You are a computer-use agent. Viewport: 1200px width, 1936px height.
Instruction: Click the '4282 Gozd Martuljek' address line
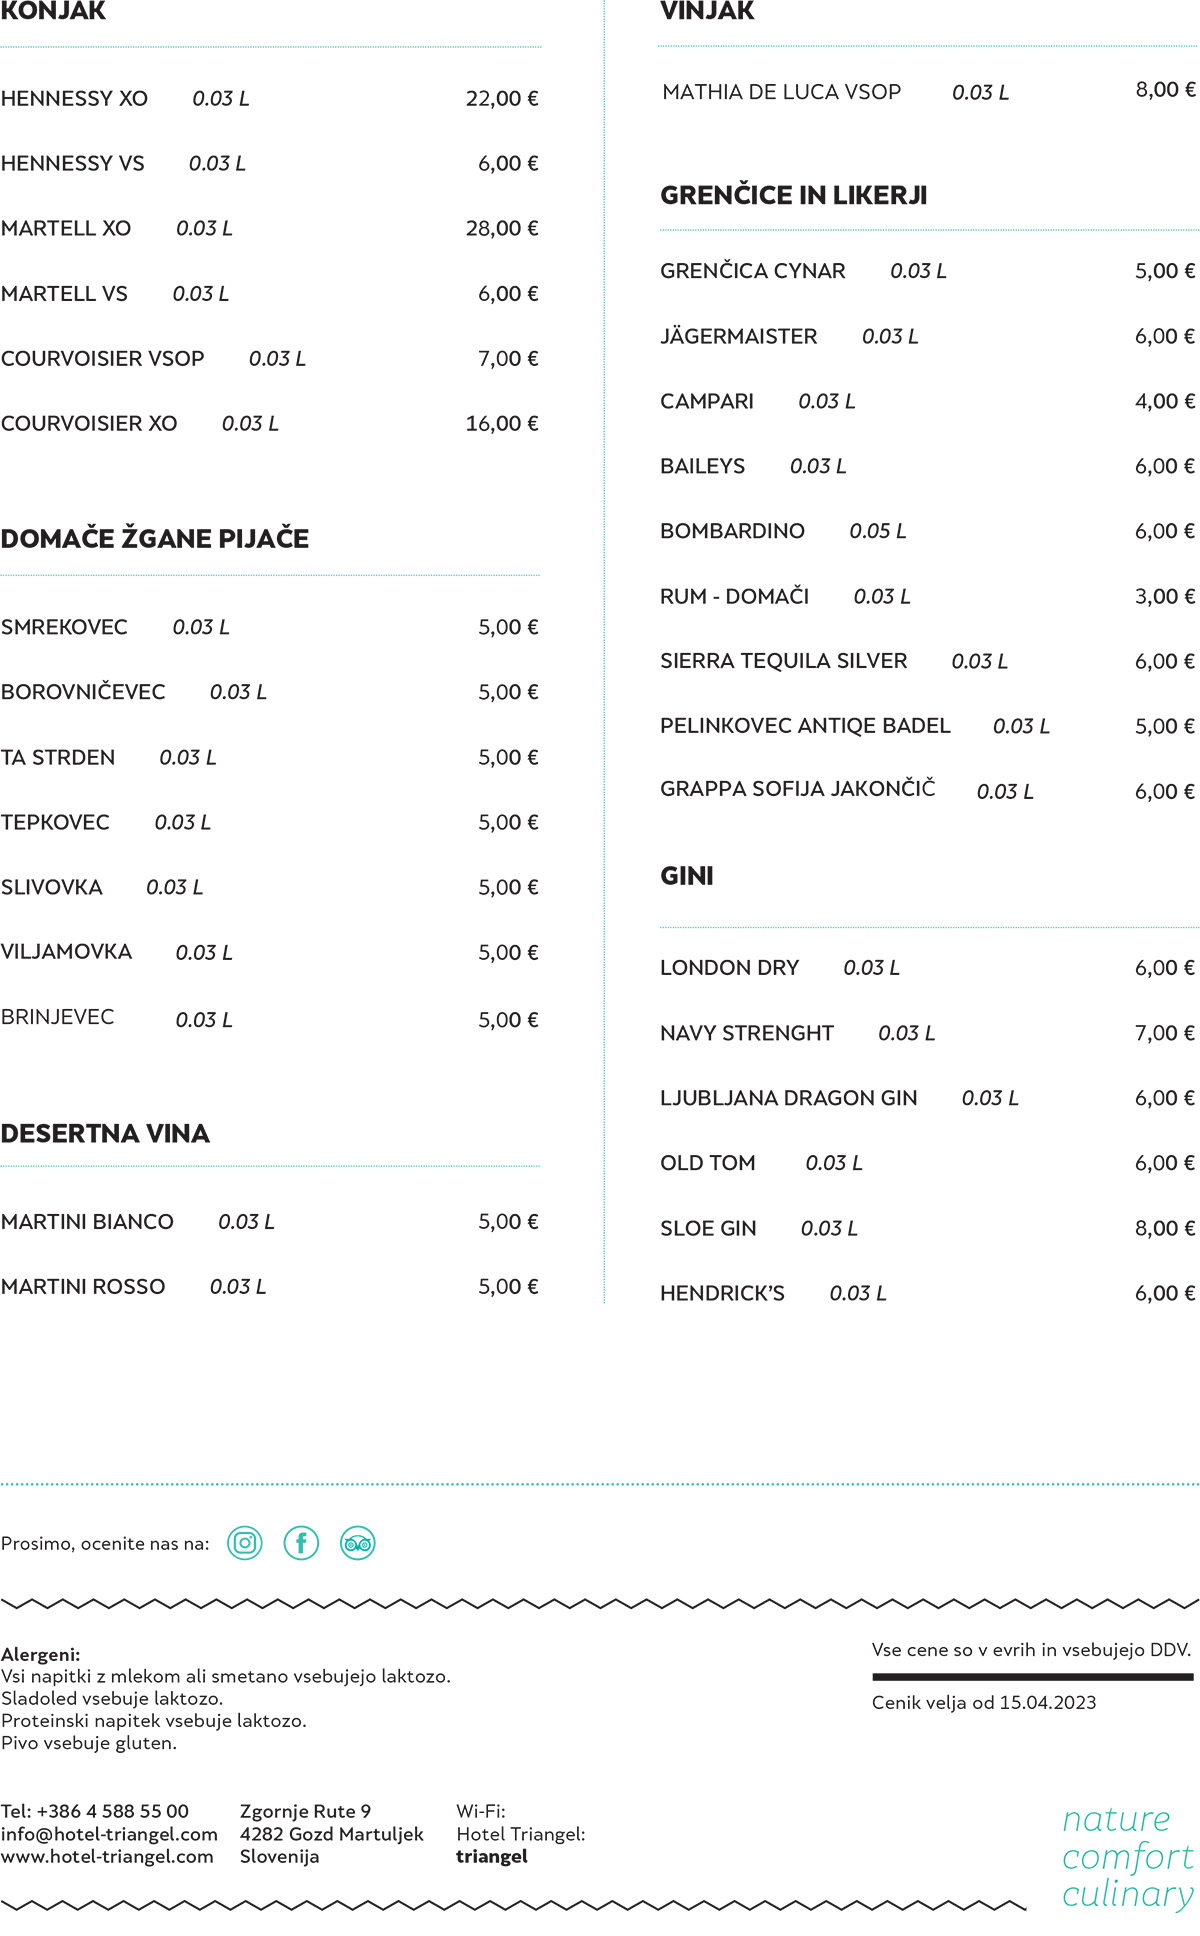point(332,1834)
